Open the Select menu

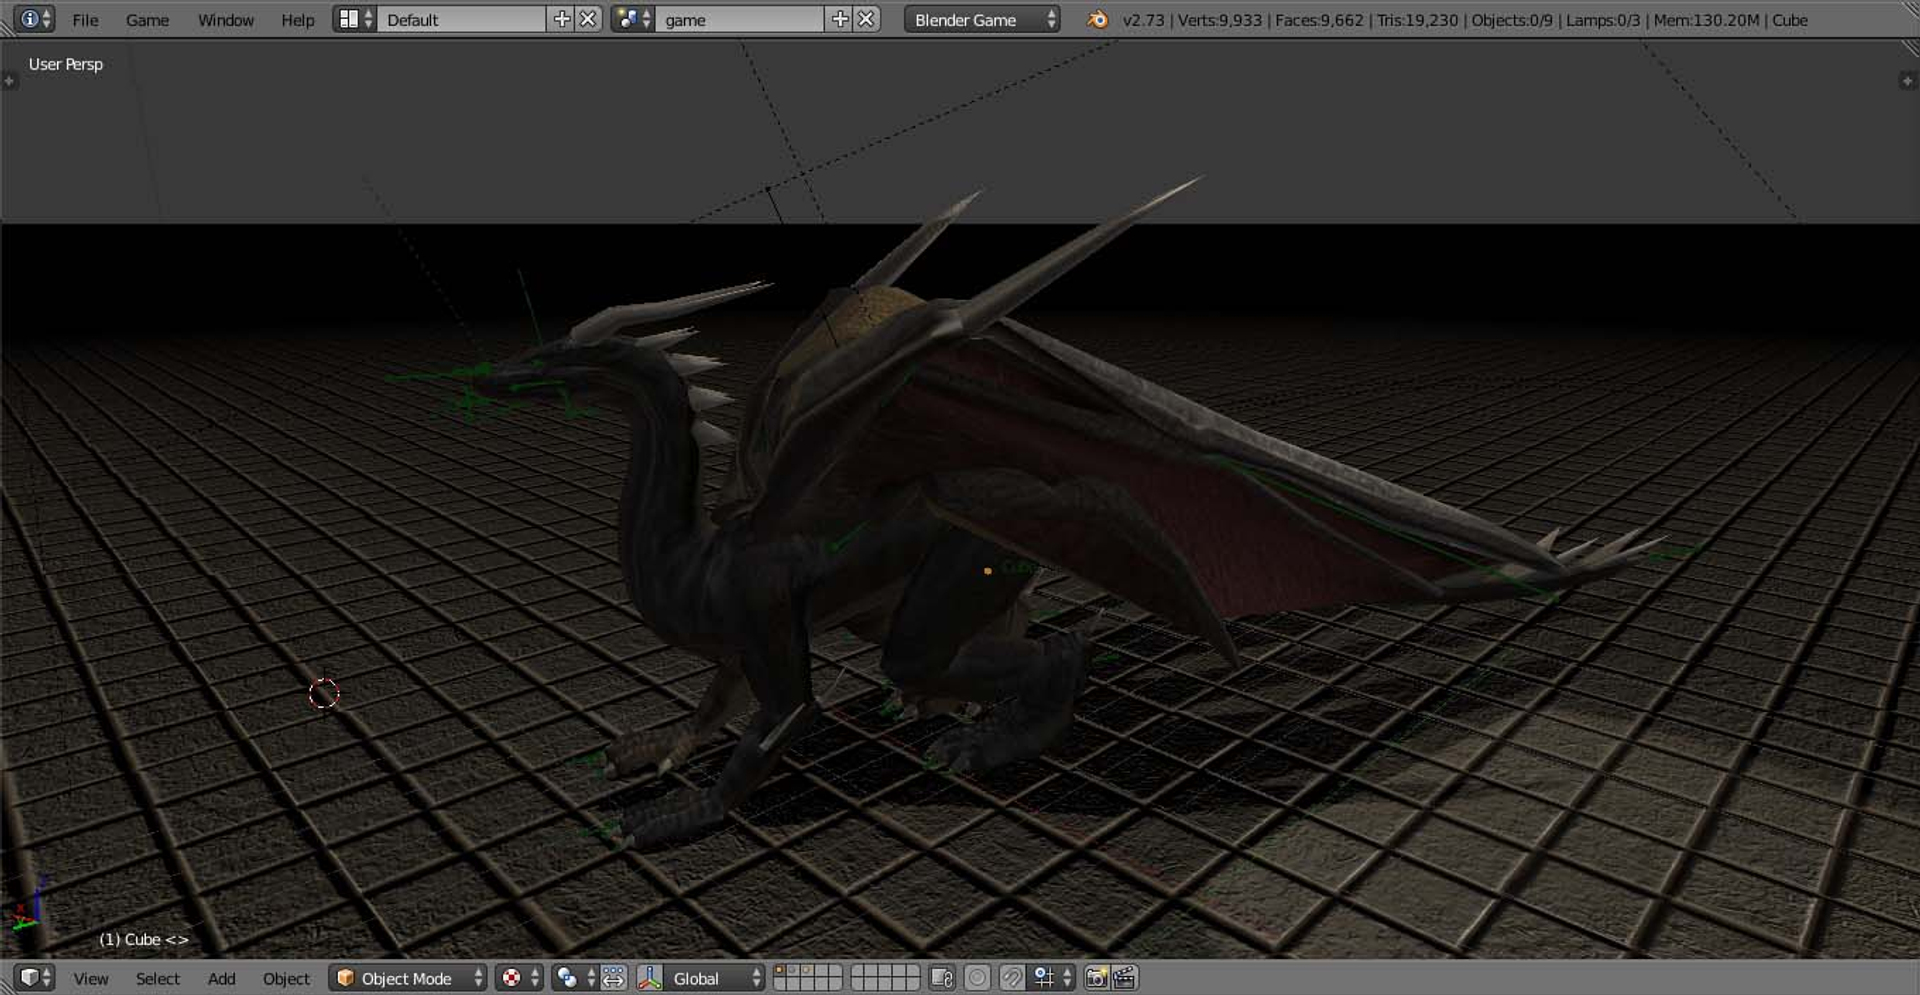point(158,978)
